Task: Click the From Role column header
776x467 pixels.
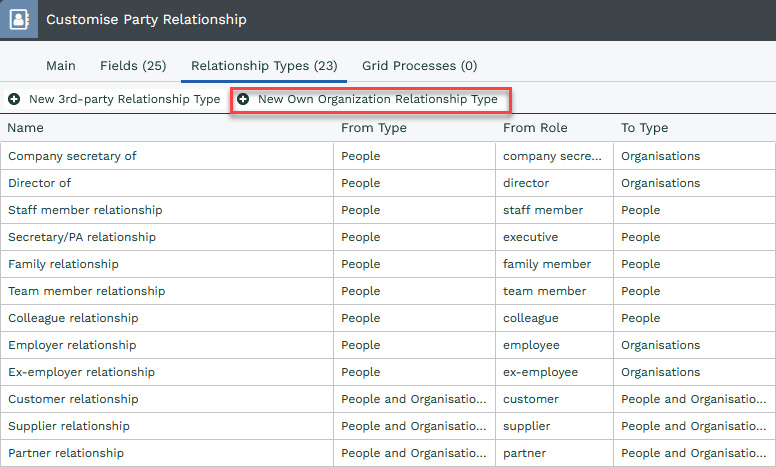Action: pos(534,128)
